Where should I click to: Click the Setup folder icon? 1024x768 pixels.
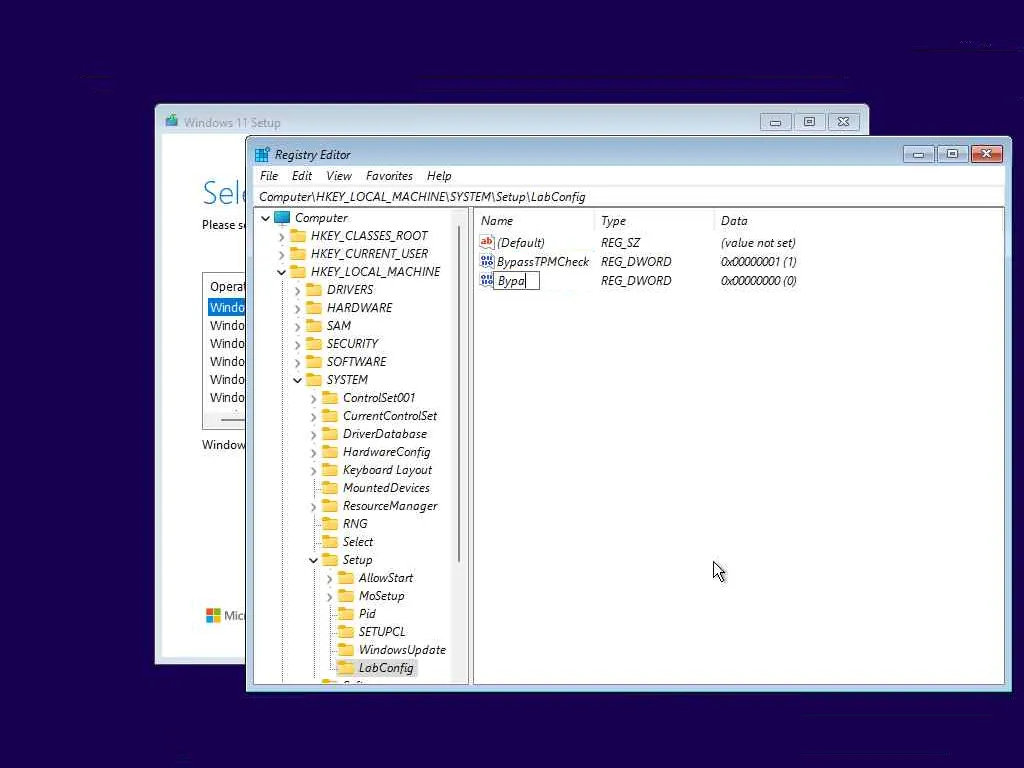tap(330, 560)
